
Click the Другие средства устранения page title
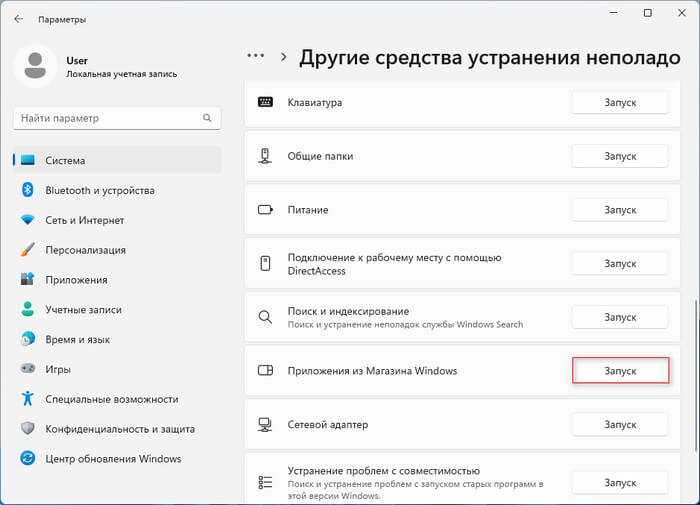490,58
